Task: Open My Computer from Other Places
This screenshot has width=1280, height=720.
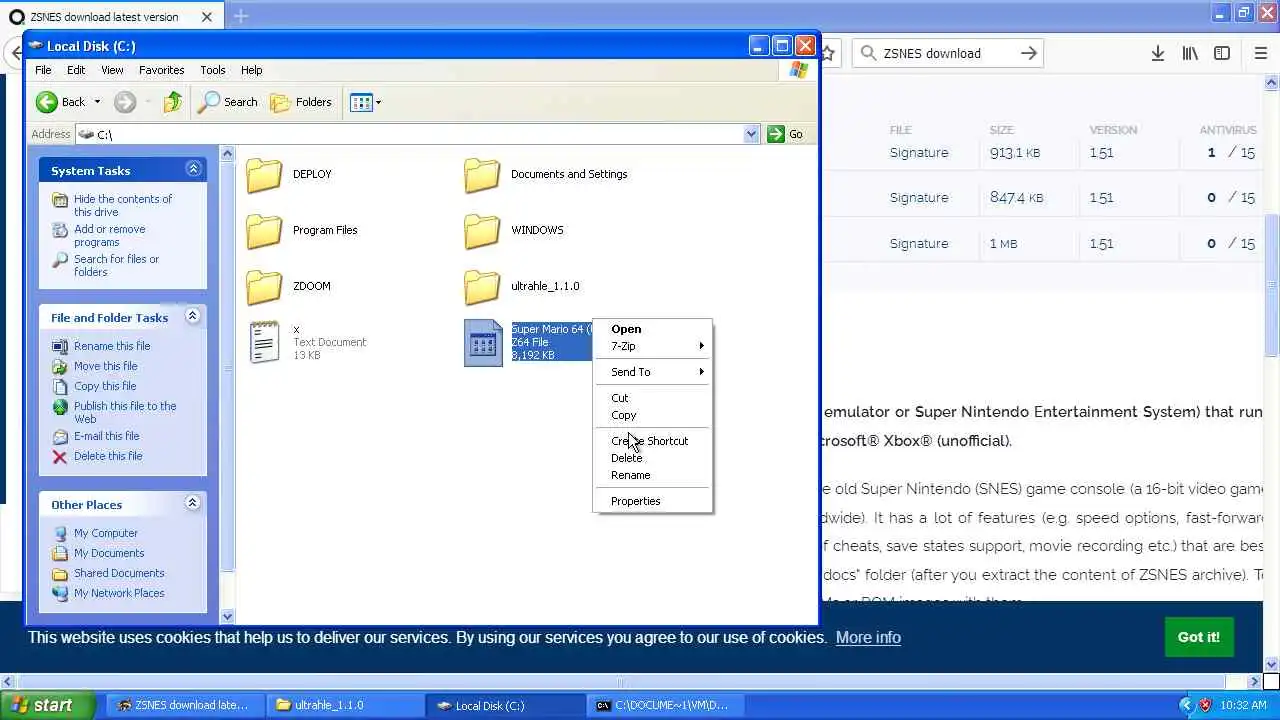Action: [x=105, y=533]
